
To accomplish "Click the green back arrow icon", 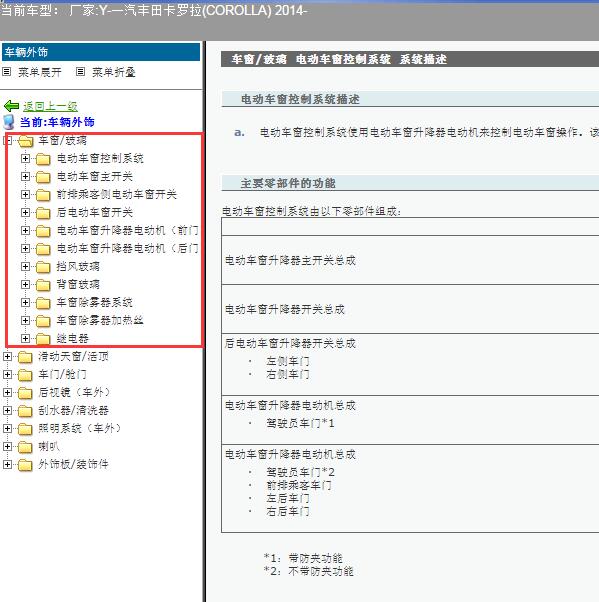I will point(12,106).
